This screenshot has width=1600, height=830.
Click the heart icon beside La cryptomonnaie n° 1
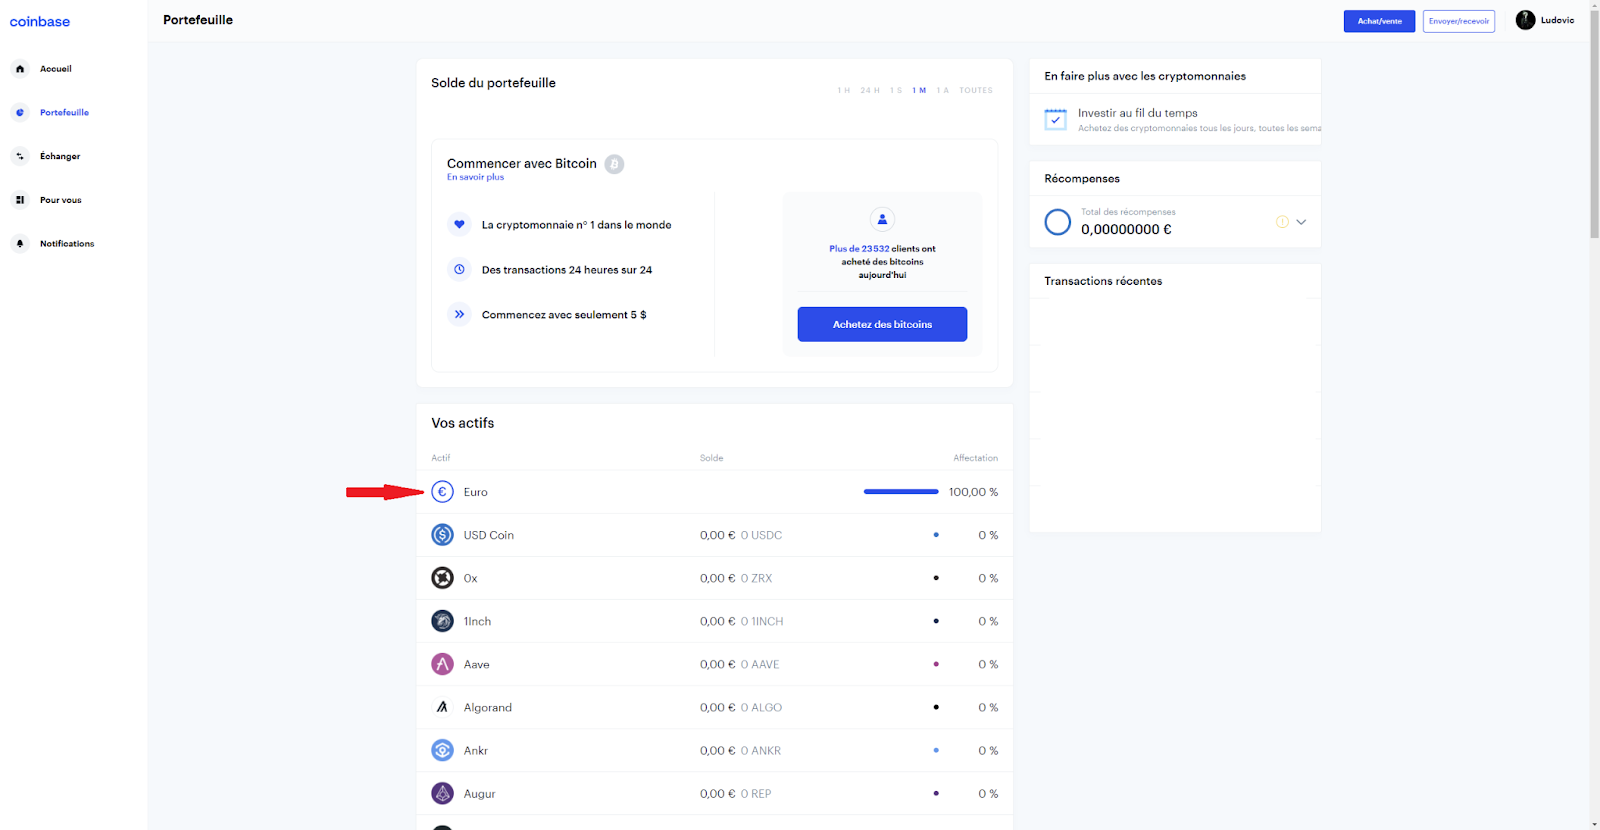(x=459, y=225)
